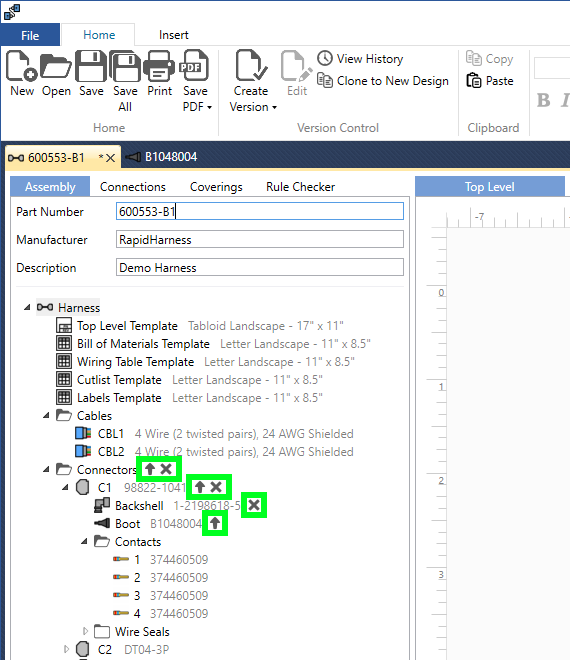Select the CBL2 cable icon
The width and height of the screenshot is (570, 660).
point(83,451)
